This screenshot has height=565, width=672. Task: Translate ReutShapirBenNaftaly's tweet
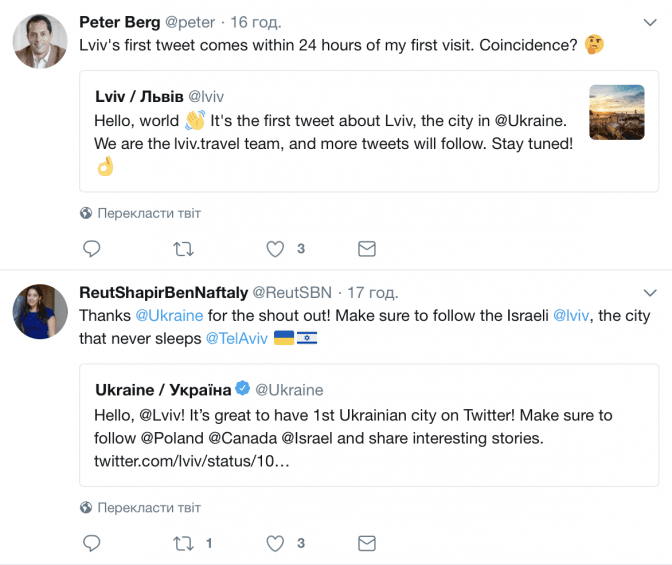pos(140,507)
